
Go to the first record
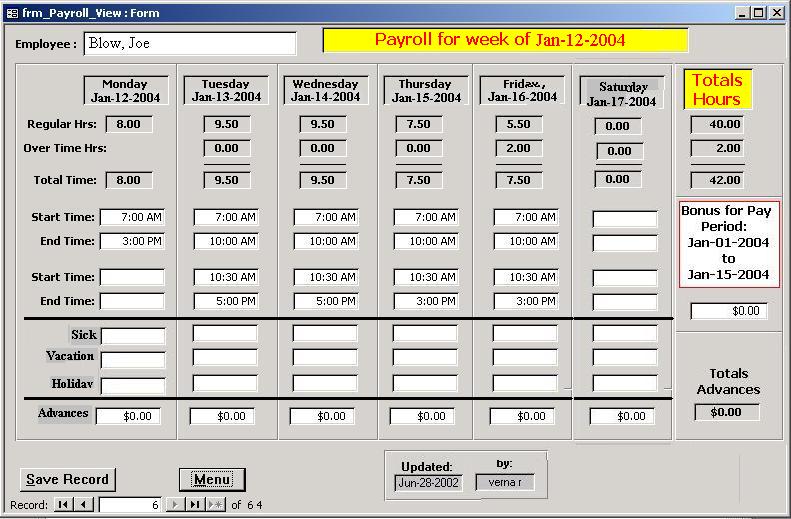pos(63,505)
